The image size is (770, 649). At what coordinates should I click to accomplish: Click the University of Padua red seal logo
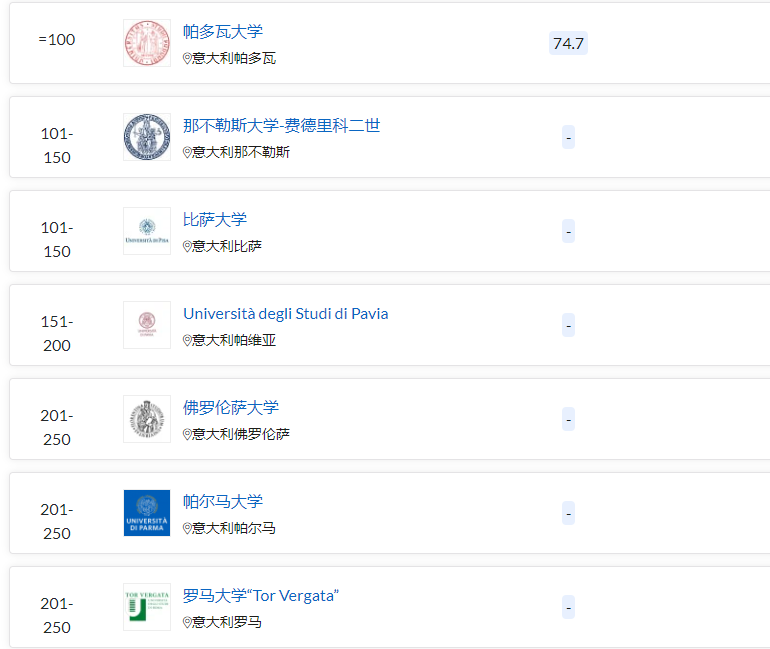(x=147, y=43)
